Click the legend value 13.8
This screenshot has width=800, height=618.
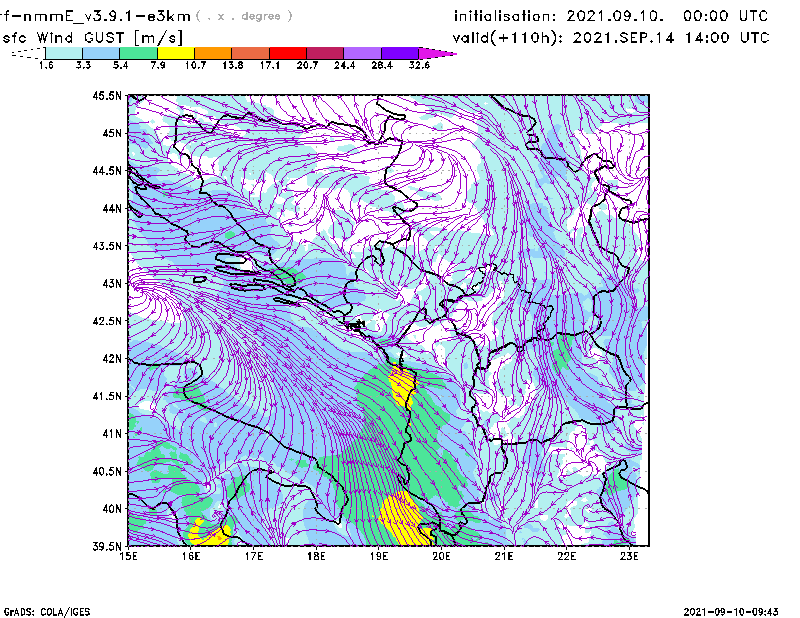pos(233,65)
